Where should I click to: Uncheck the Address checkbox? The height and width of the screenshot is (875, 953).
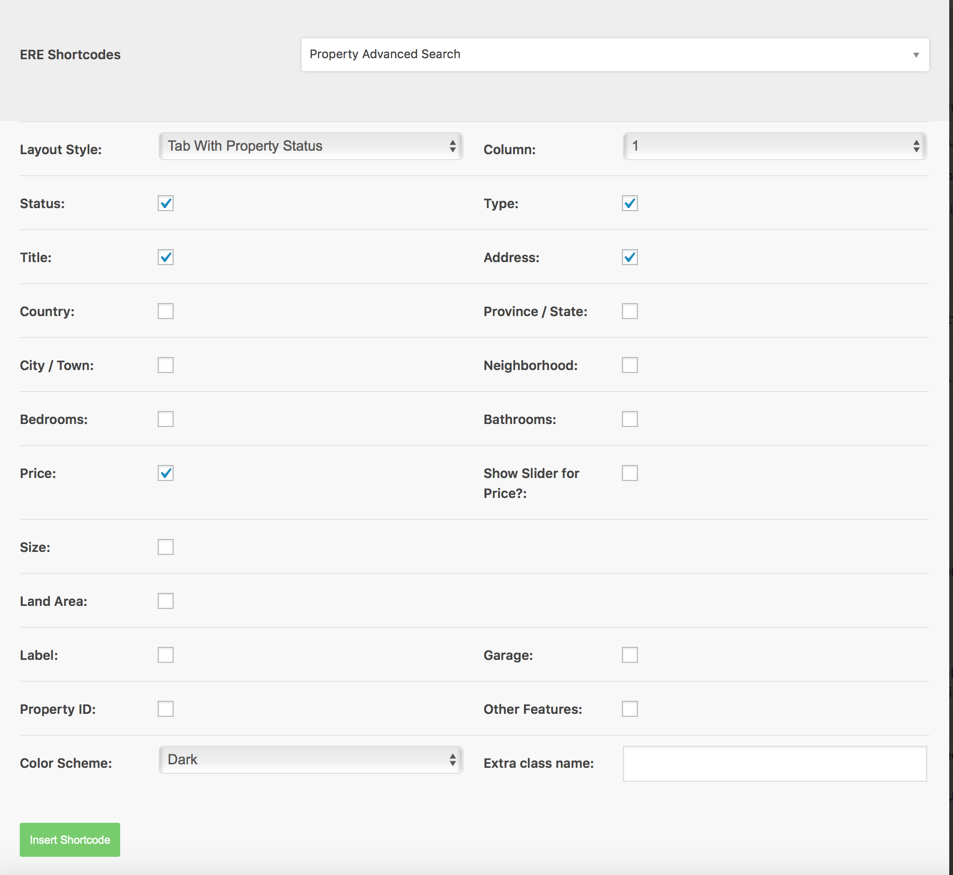(630, 258)
